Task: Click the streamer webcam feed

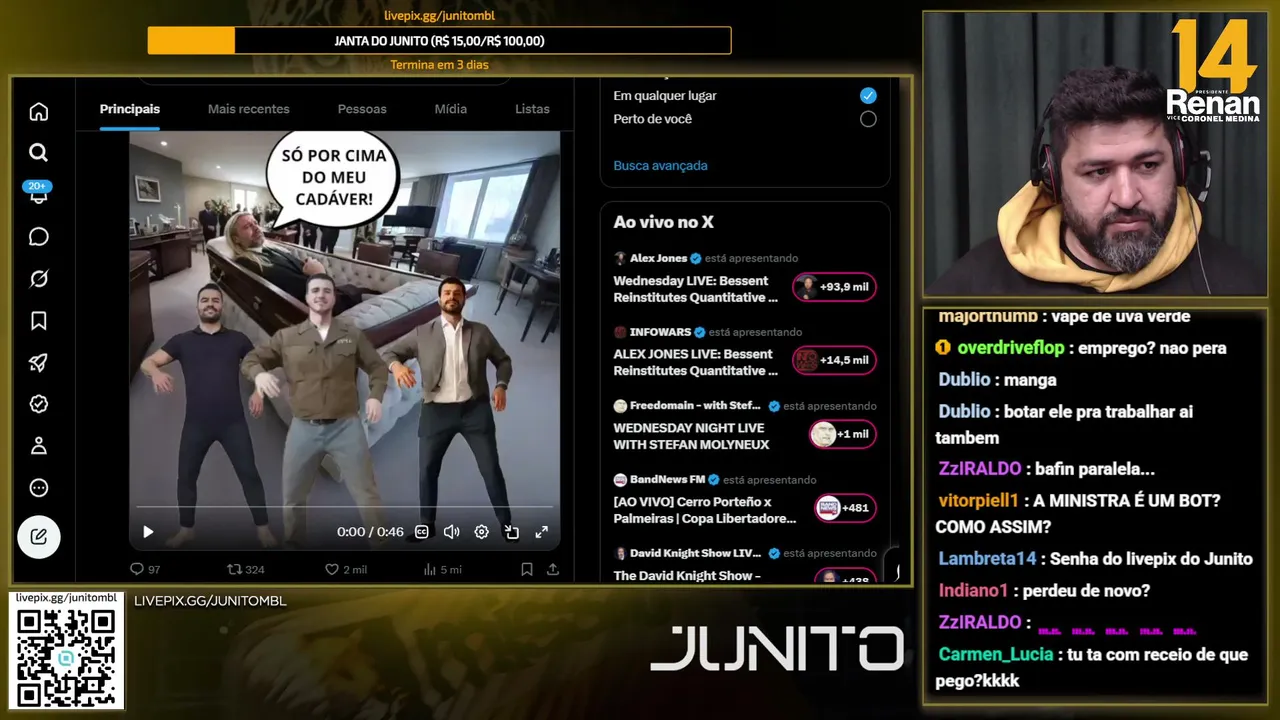Action: pos(1095,154)
